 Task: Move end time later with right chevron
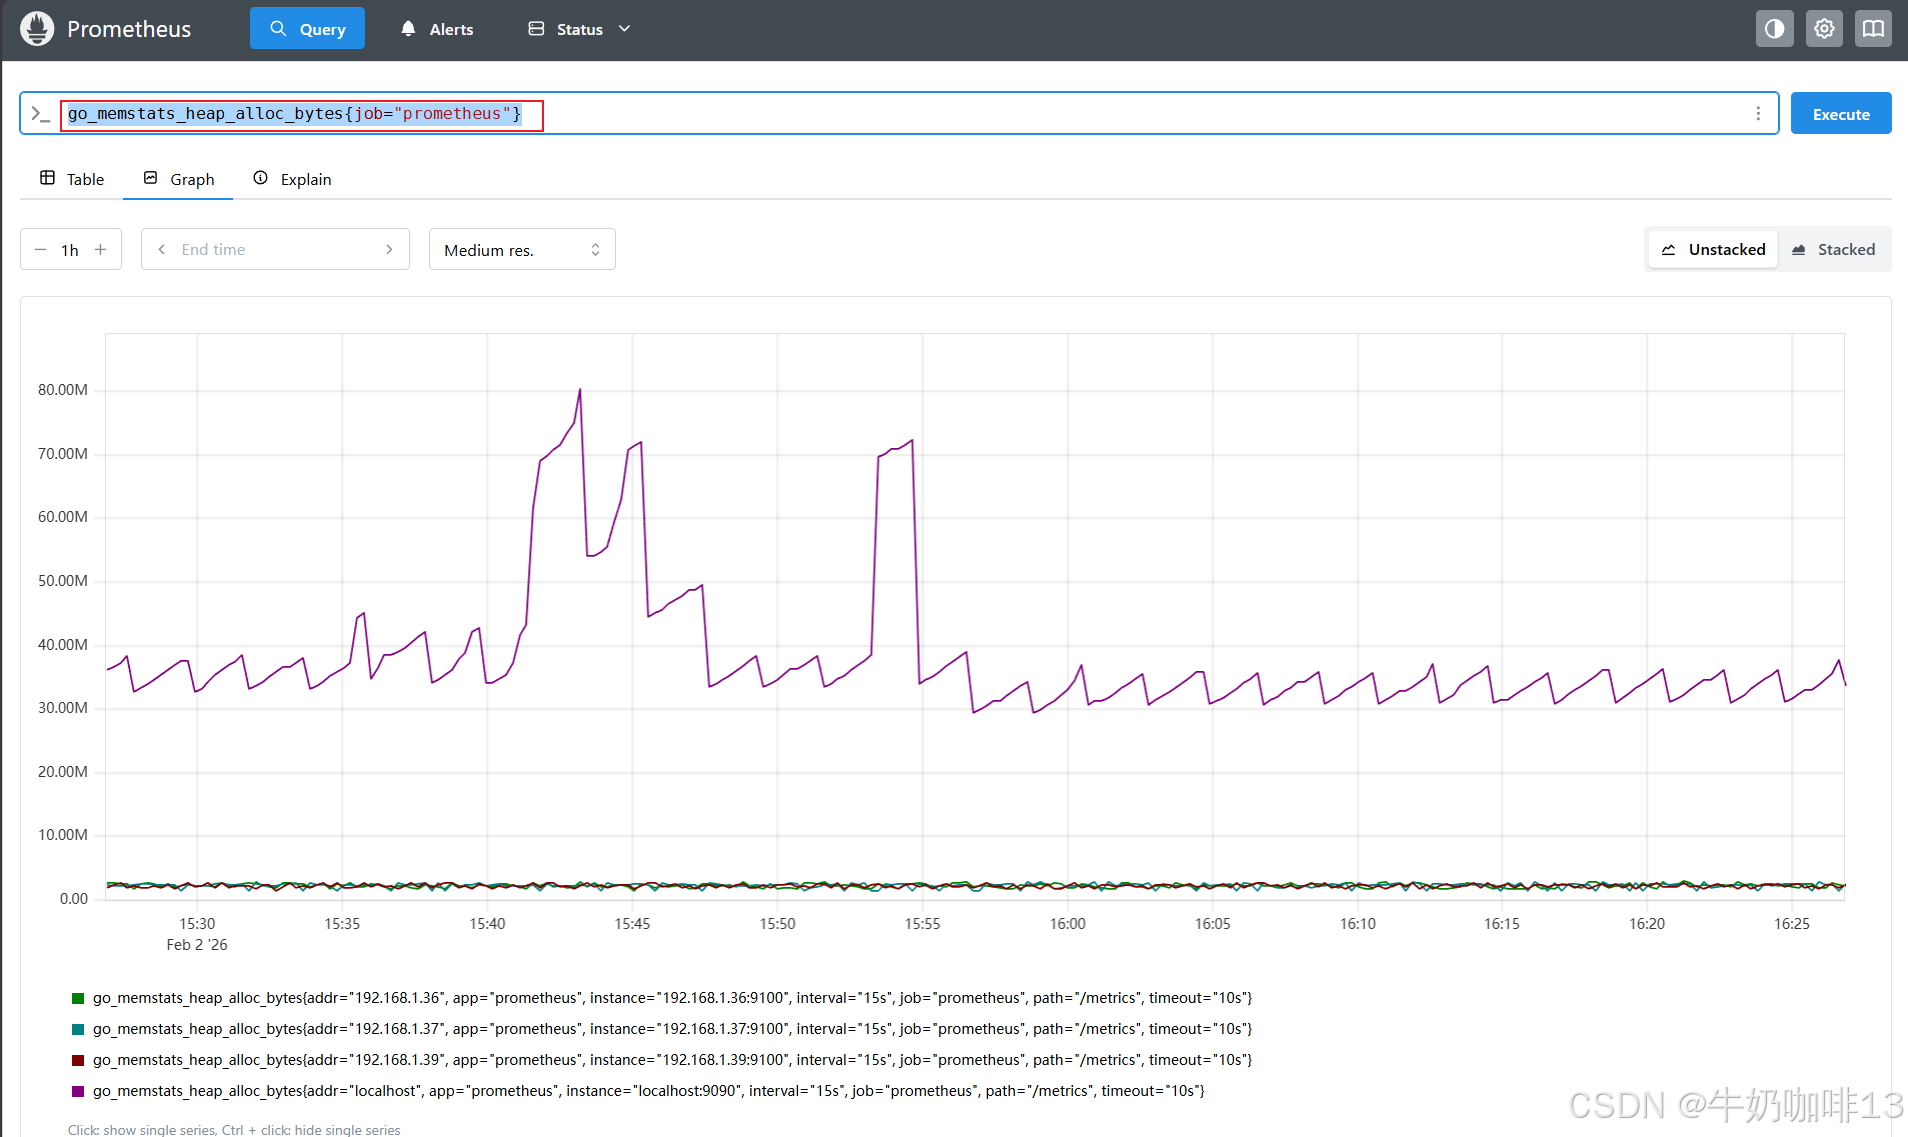389,250
